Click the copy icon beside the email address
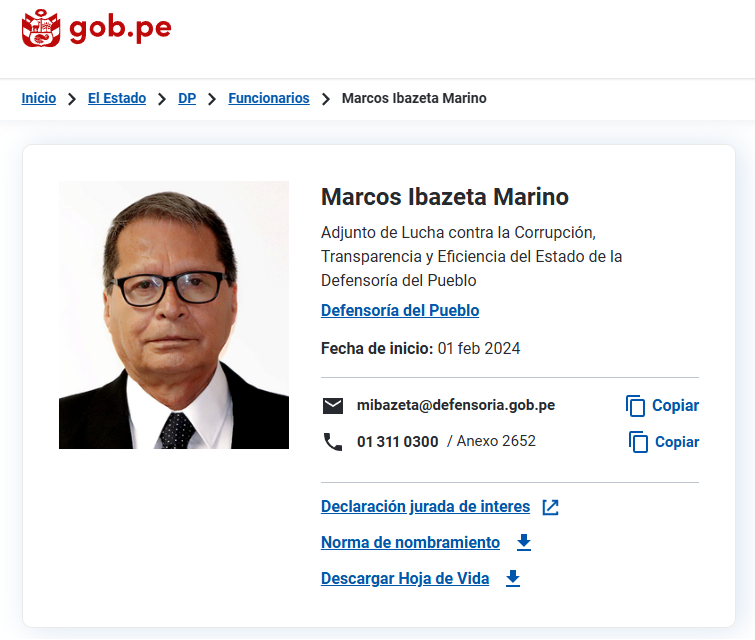Image resolution: width=755 pixels, height=640 pixels. pos(635,406)
